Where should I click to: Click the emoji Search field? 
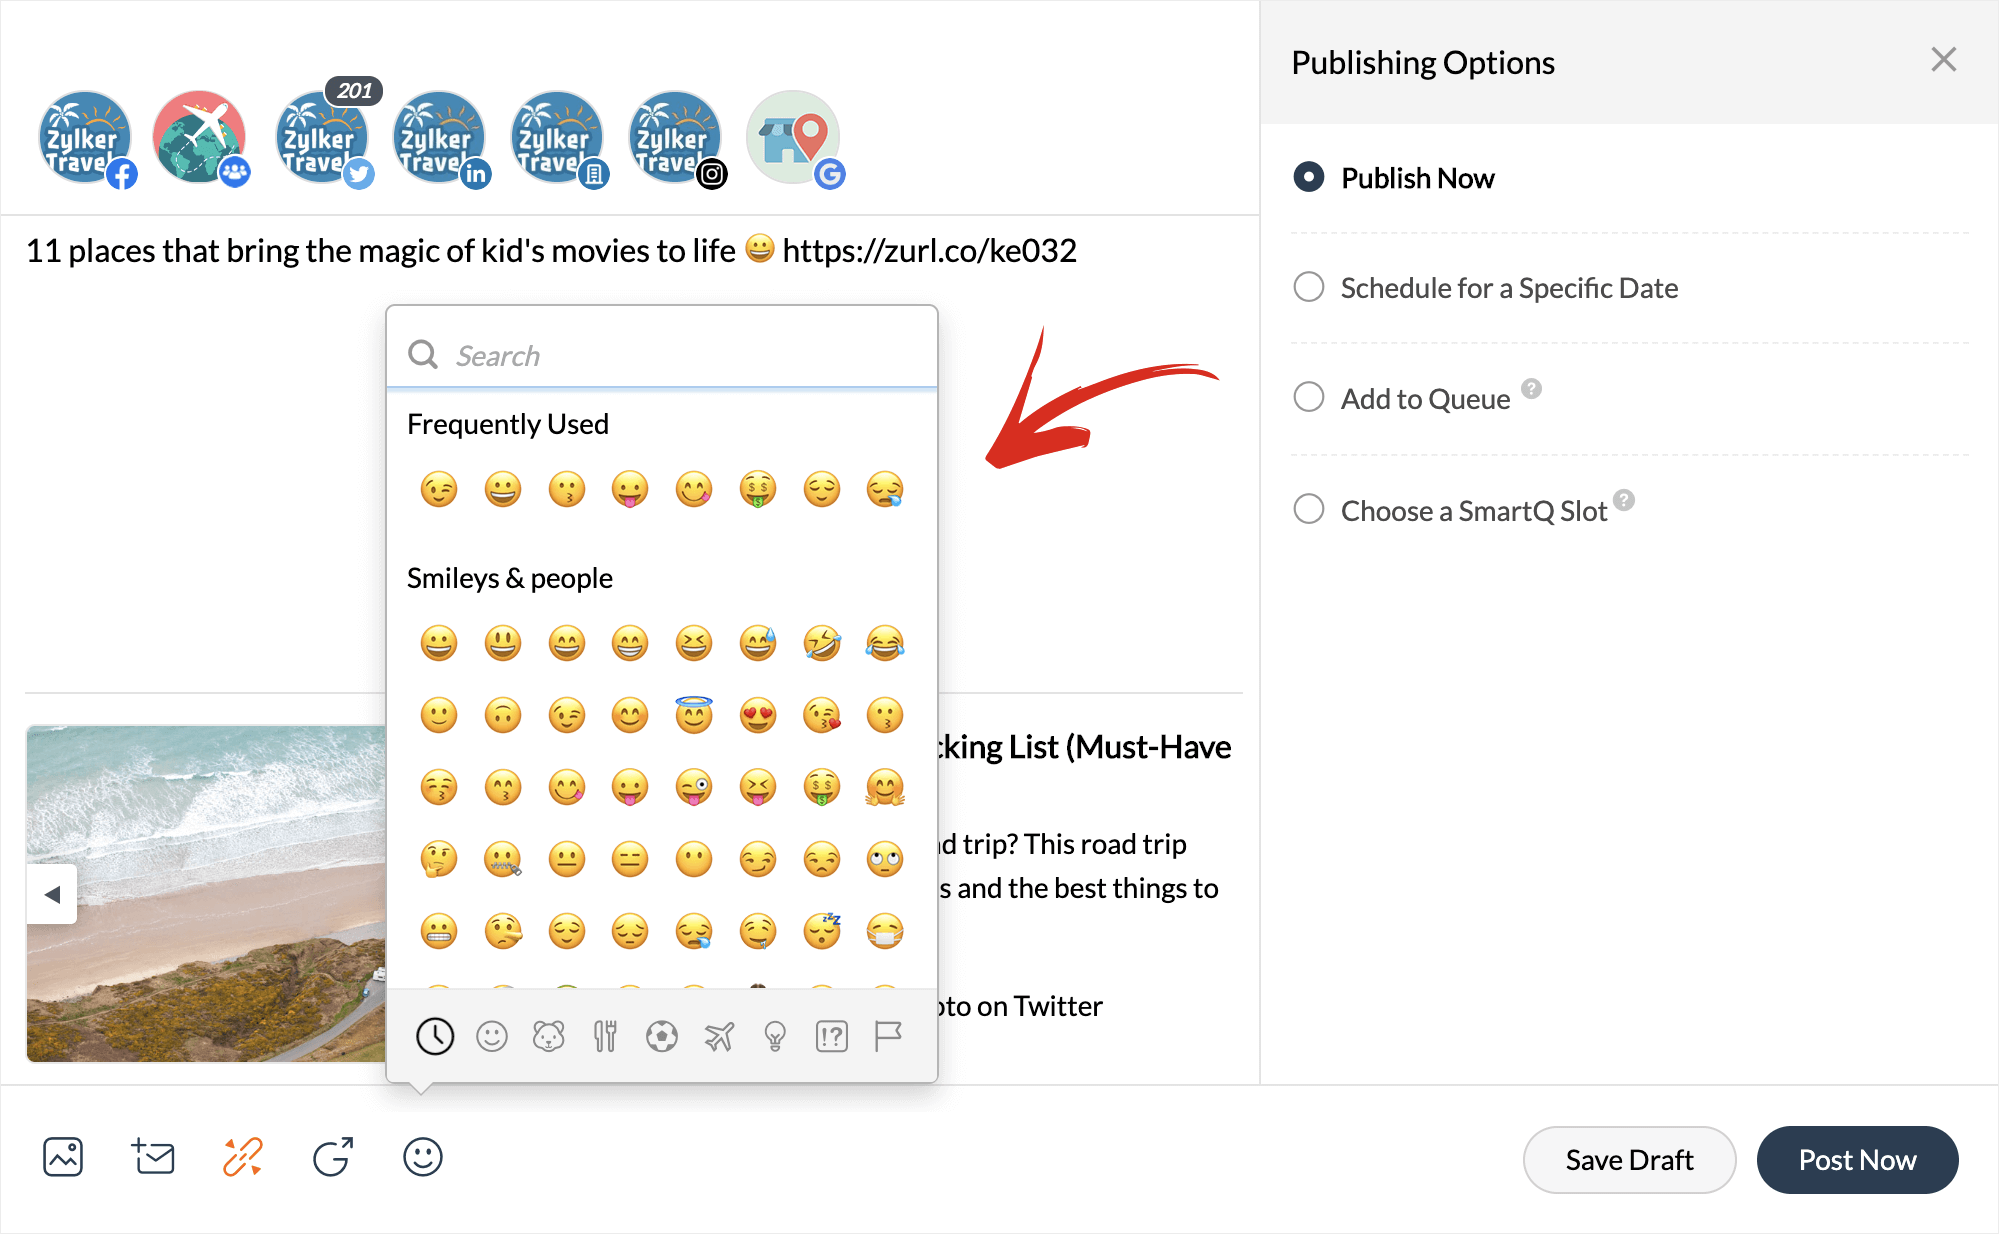[680, 356]
